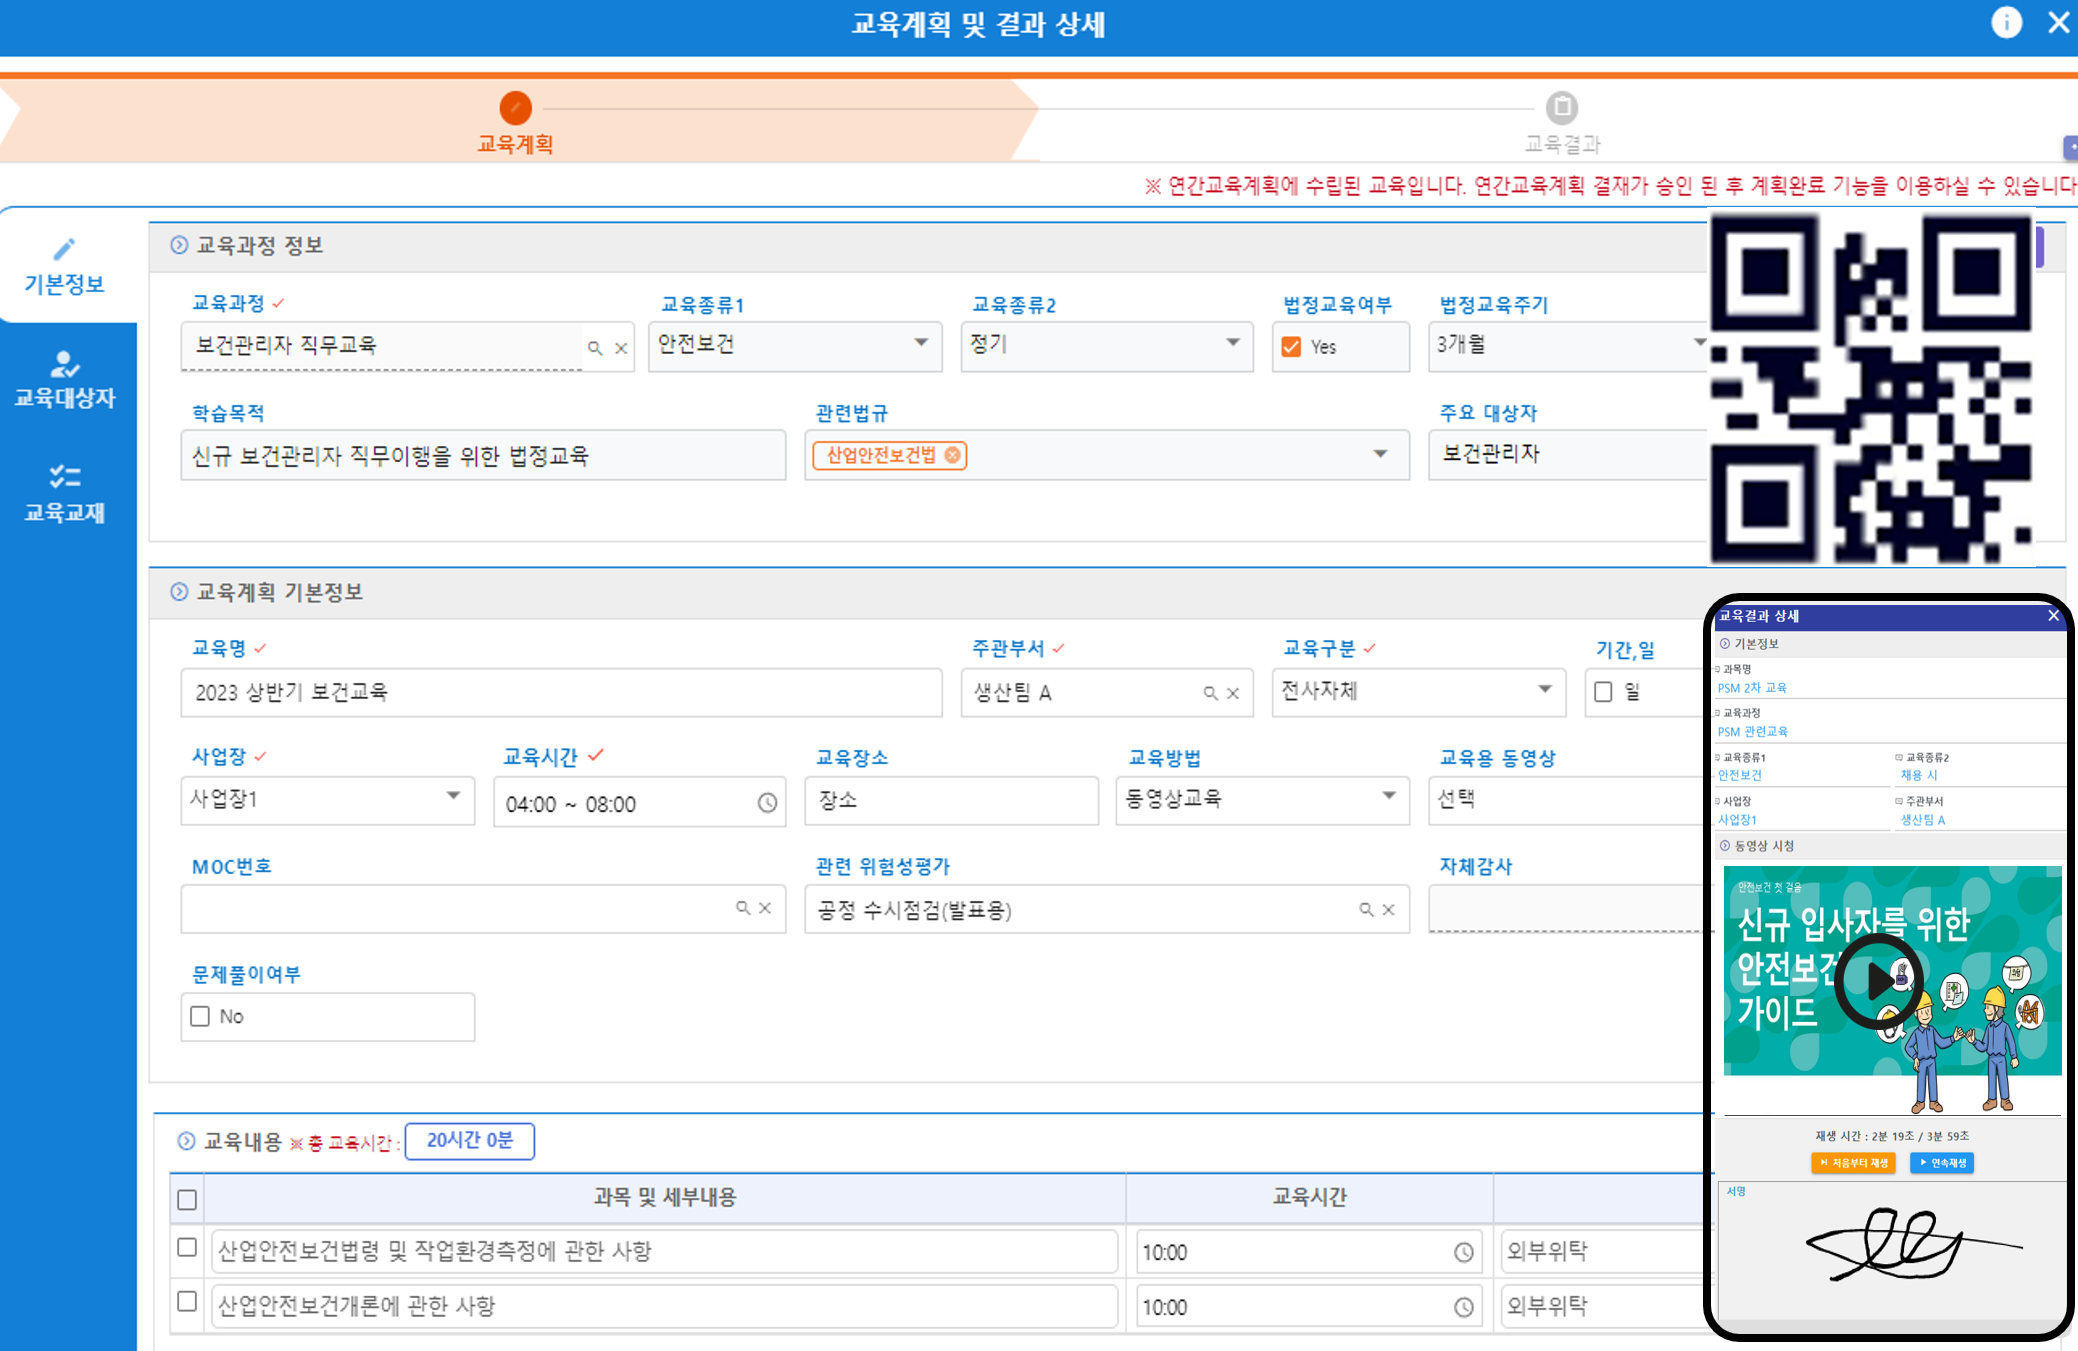This screenshot has height=1351, width=2078.
Task: Check the 산업안전보건법령 및 작업환경측정 row checkbox
Action: [x=187, y=1248]
